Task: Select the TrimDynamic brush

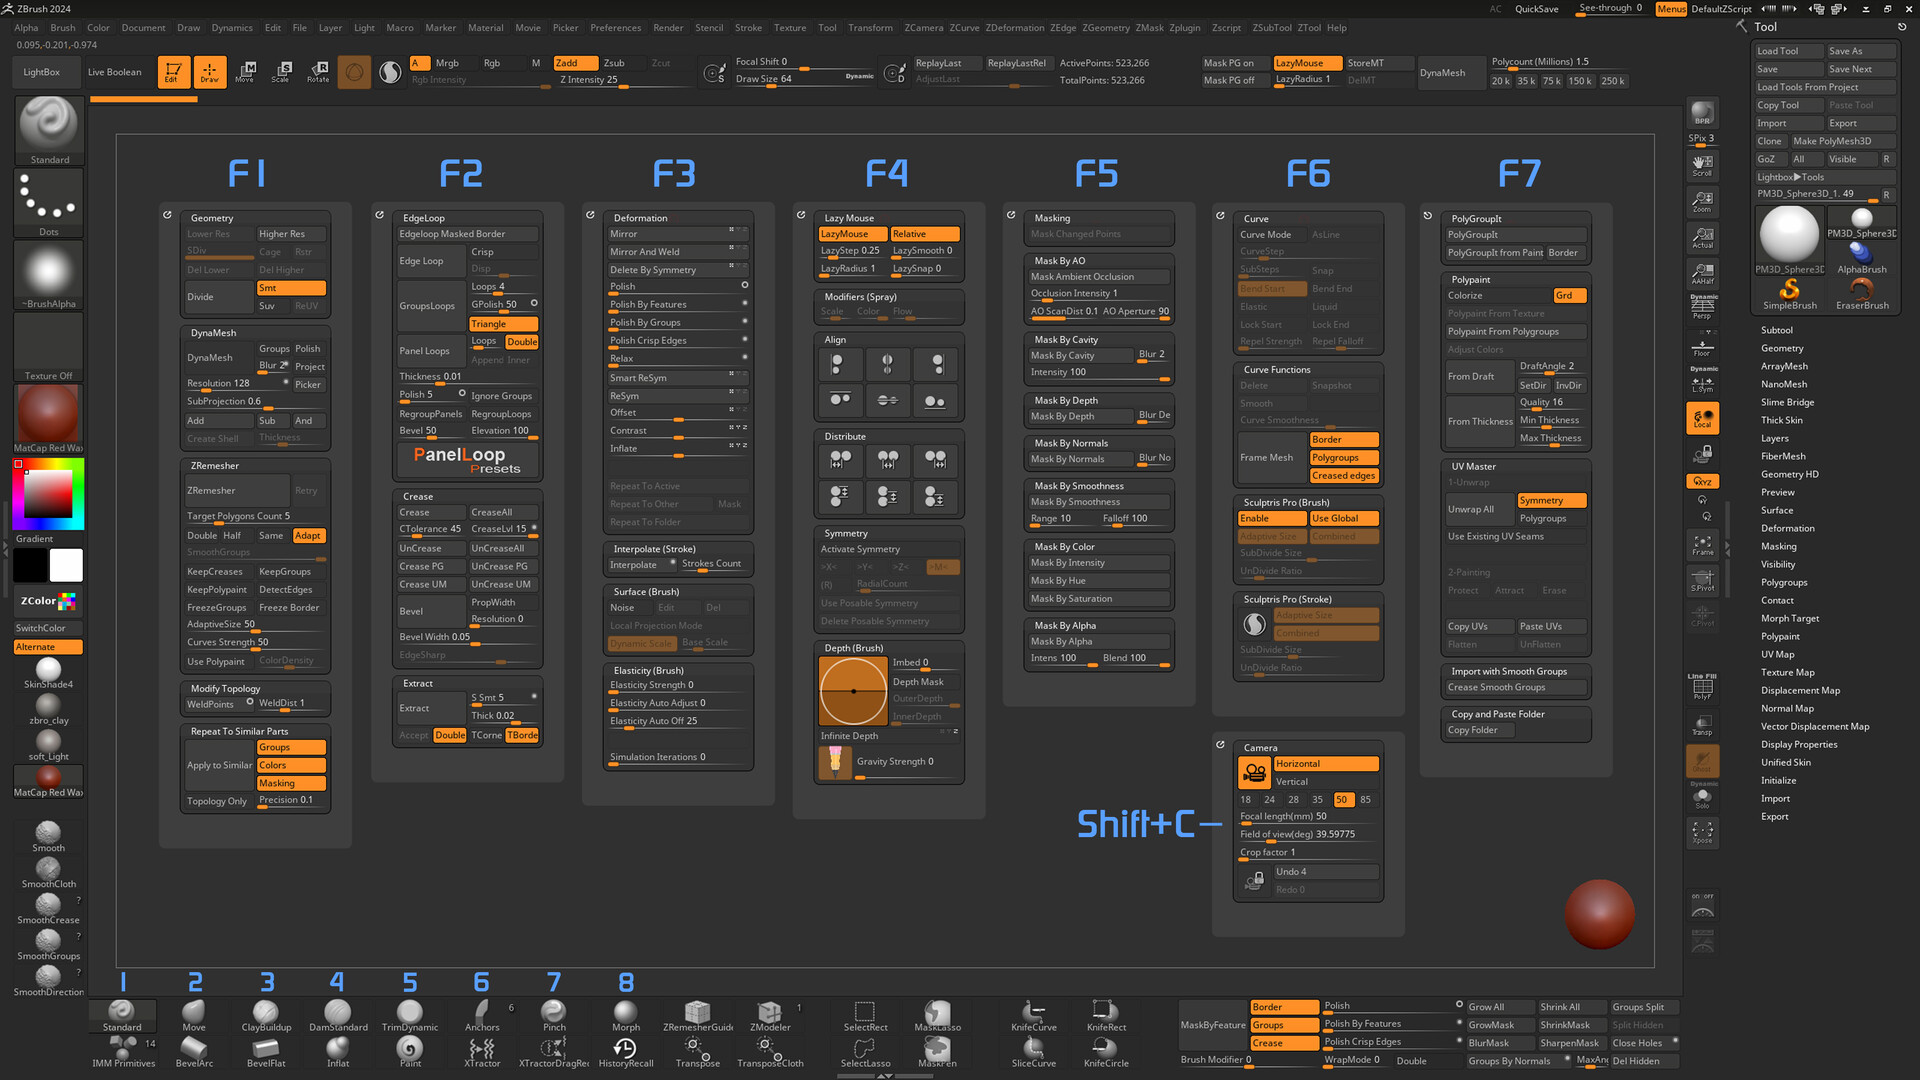Action: pos(409,1015)
